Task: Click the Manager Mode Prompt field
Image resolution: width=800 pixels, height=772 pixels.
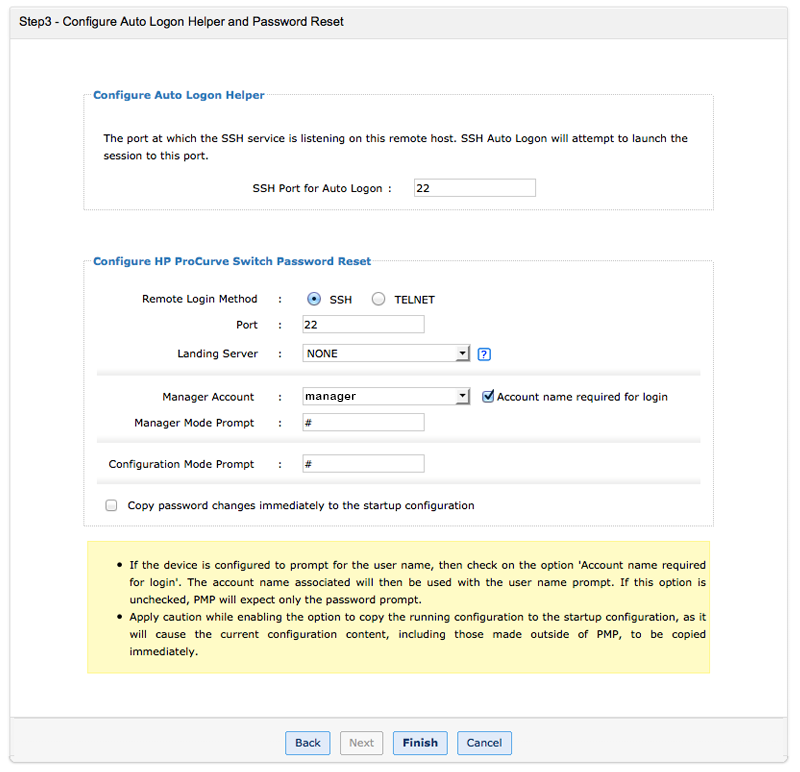Action: pos(363,421)
